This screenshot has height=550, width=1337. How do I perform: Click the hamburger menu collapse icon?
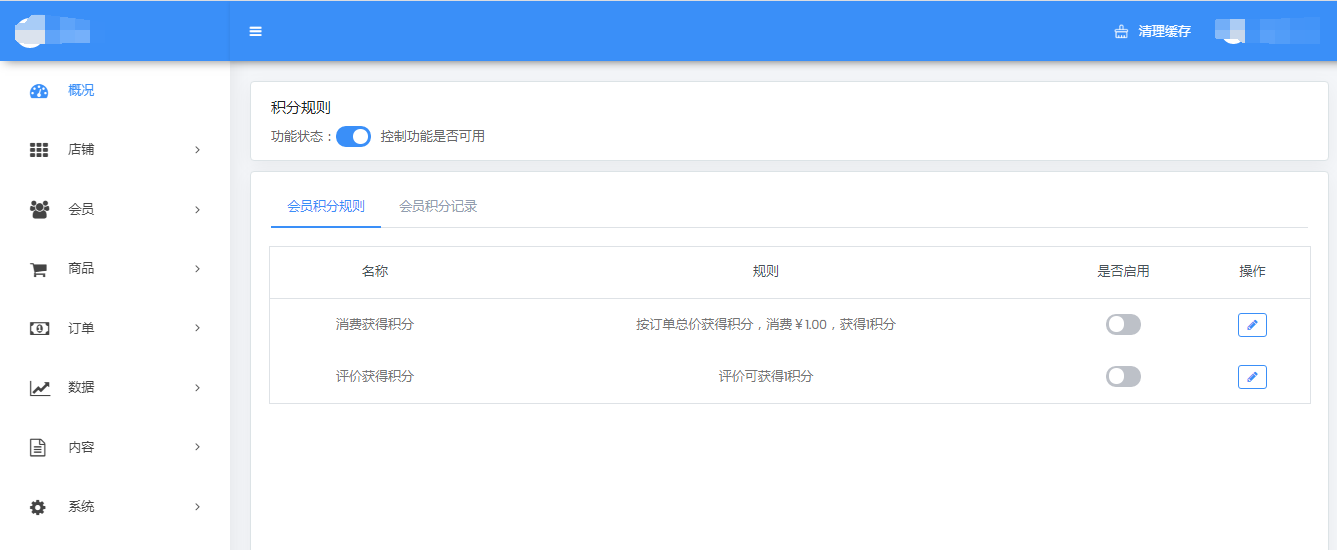click(255, 31)
